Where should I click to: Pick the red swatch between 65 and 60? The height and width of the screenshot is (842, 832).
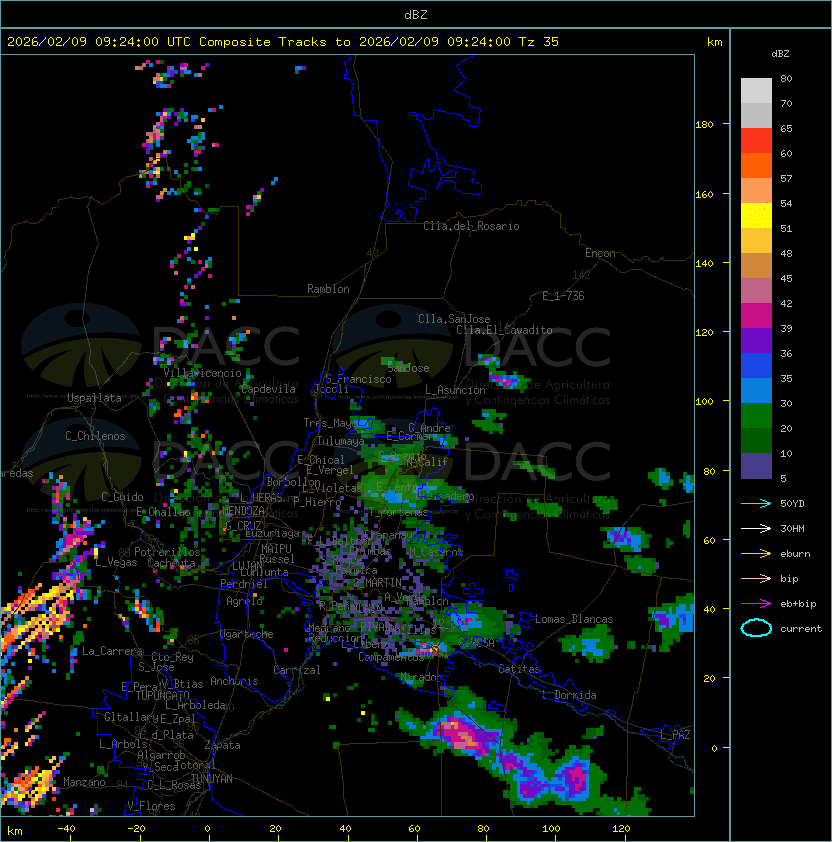756,141
